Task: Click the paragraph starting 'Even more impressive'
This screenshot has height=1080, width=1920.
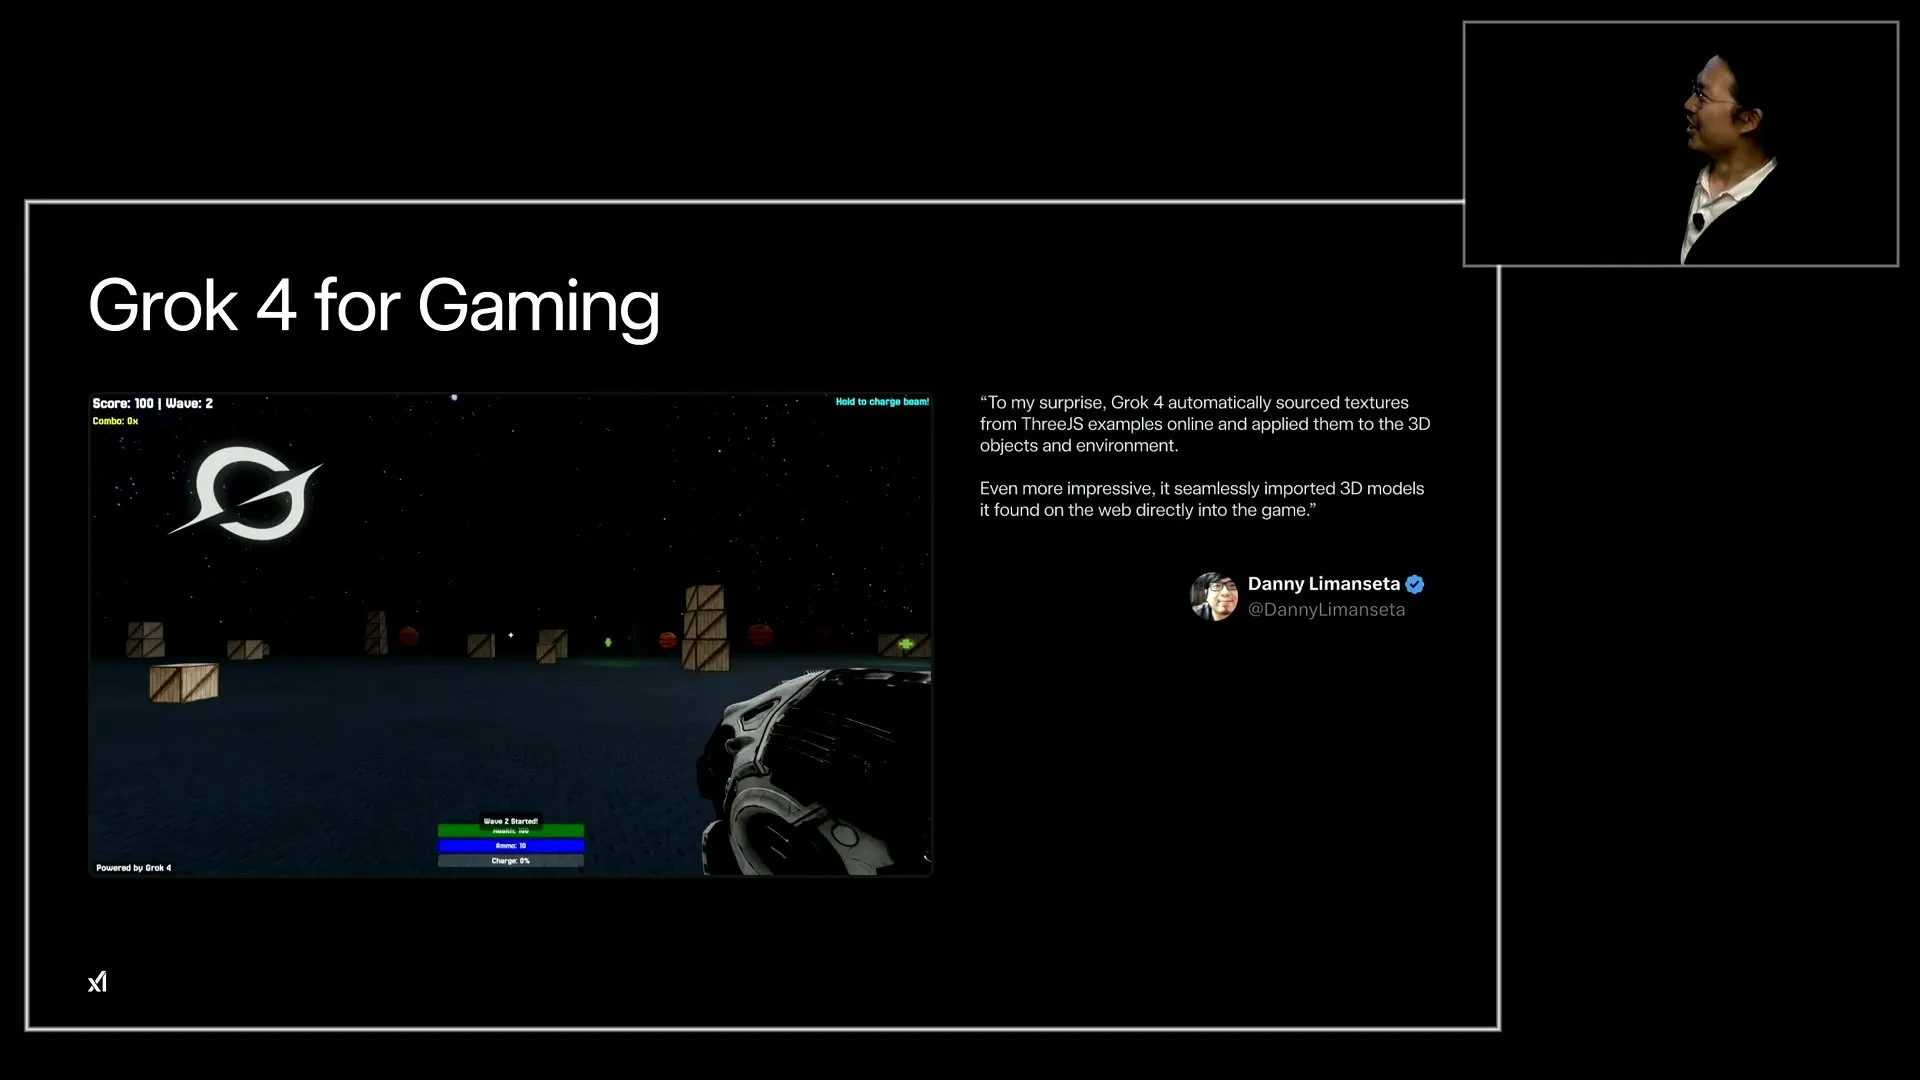Action: [x=1202, y=499]
